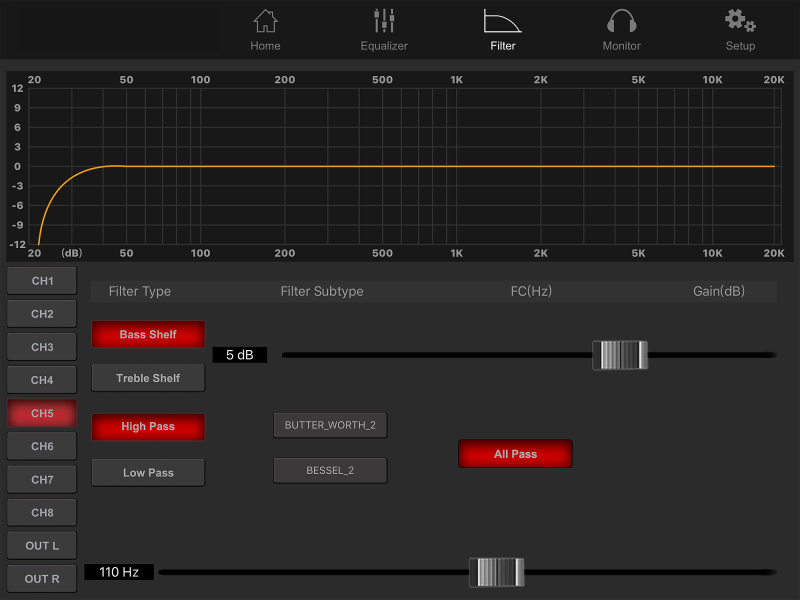Image resolution: width=800 pixels, height=600 pixels.
Task: Select the BUTTER_WORTH_2 subtype
Action: tap(330, 425)
